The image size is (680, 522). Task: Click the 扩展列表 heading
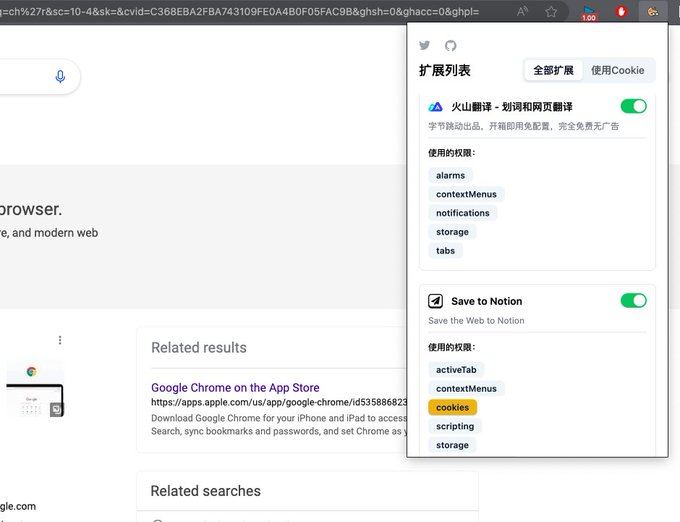(x=445, y=70)
